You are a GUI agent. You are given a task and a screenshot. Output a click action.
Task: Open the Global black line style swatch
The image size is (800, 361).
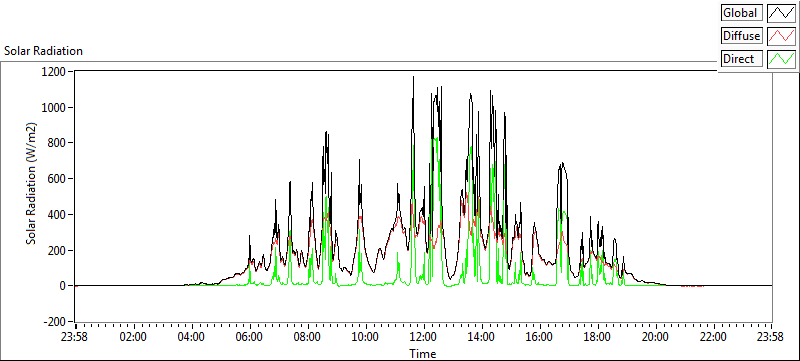pyautogui.click(x=781, y=13)
